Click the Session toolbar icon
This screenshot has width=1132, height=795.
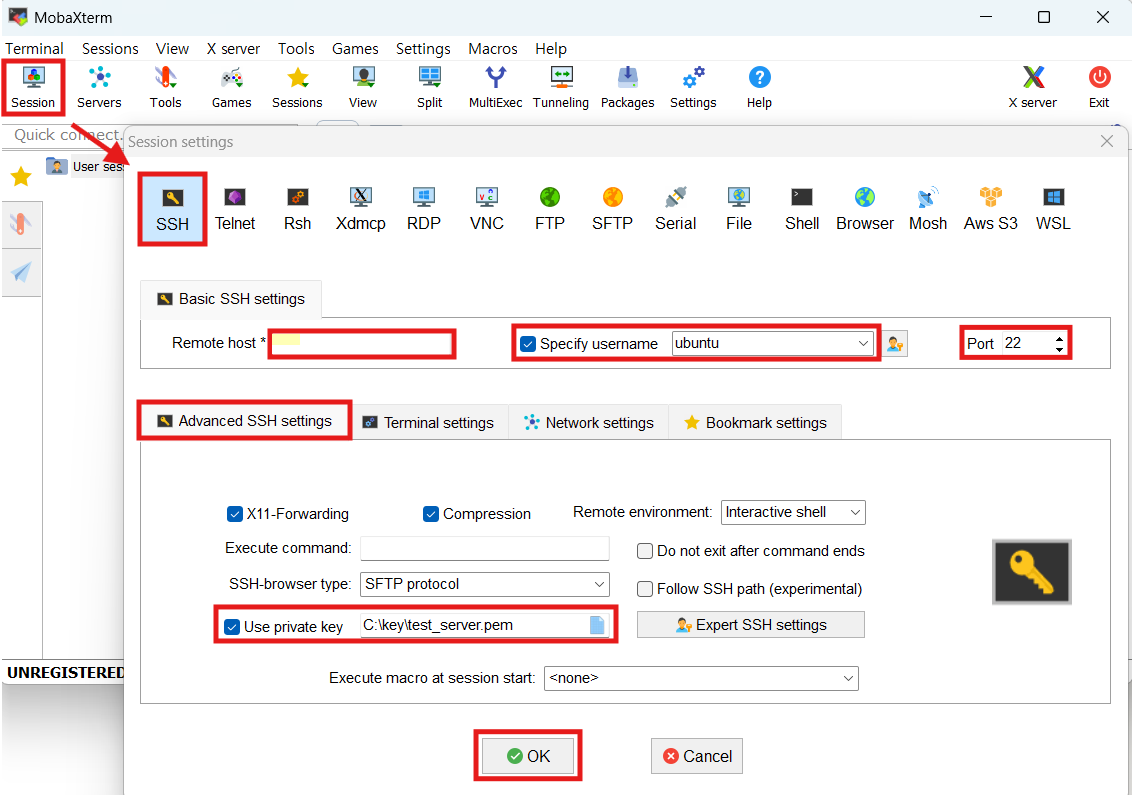pos(33,87)
